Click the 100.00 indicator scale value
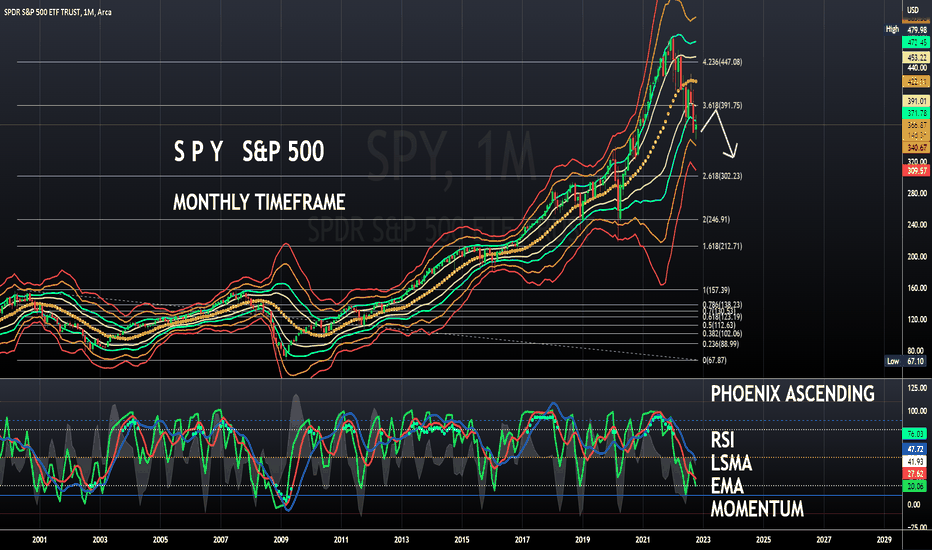 coord(917,411)
